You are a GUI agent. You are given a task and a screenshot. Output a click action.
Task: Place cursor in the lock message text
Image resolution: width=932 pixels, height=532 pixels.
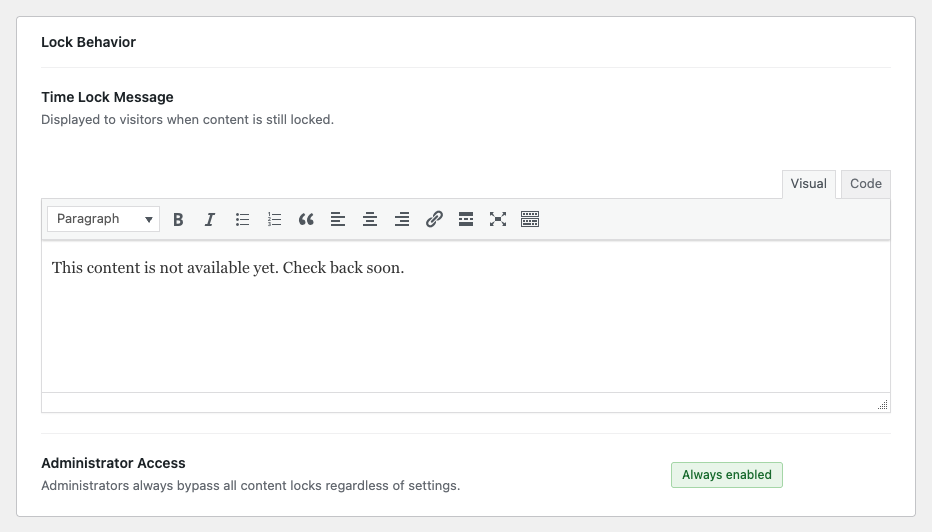click(228, 268)
